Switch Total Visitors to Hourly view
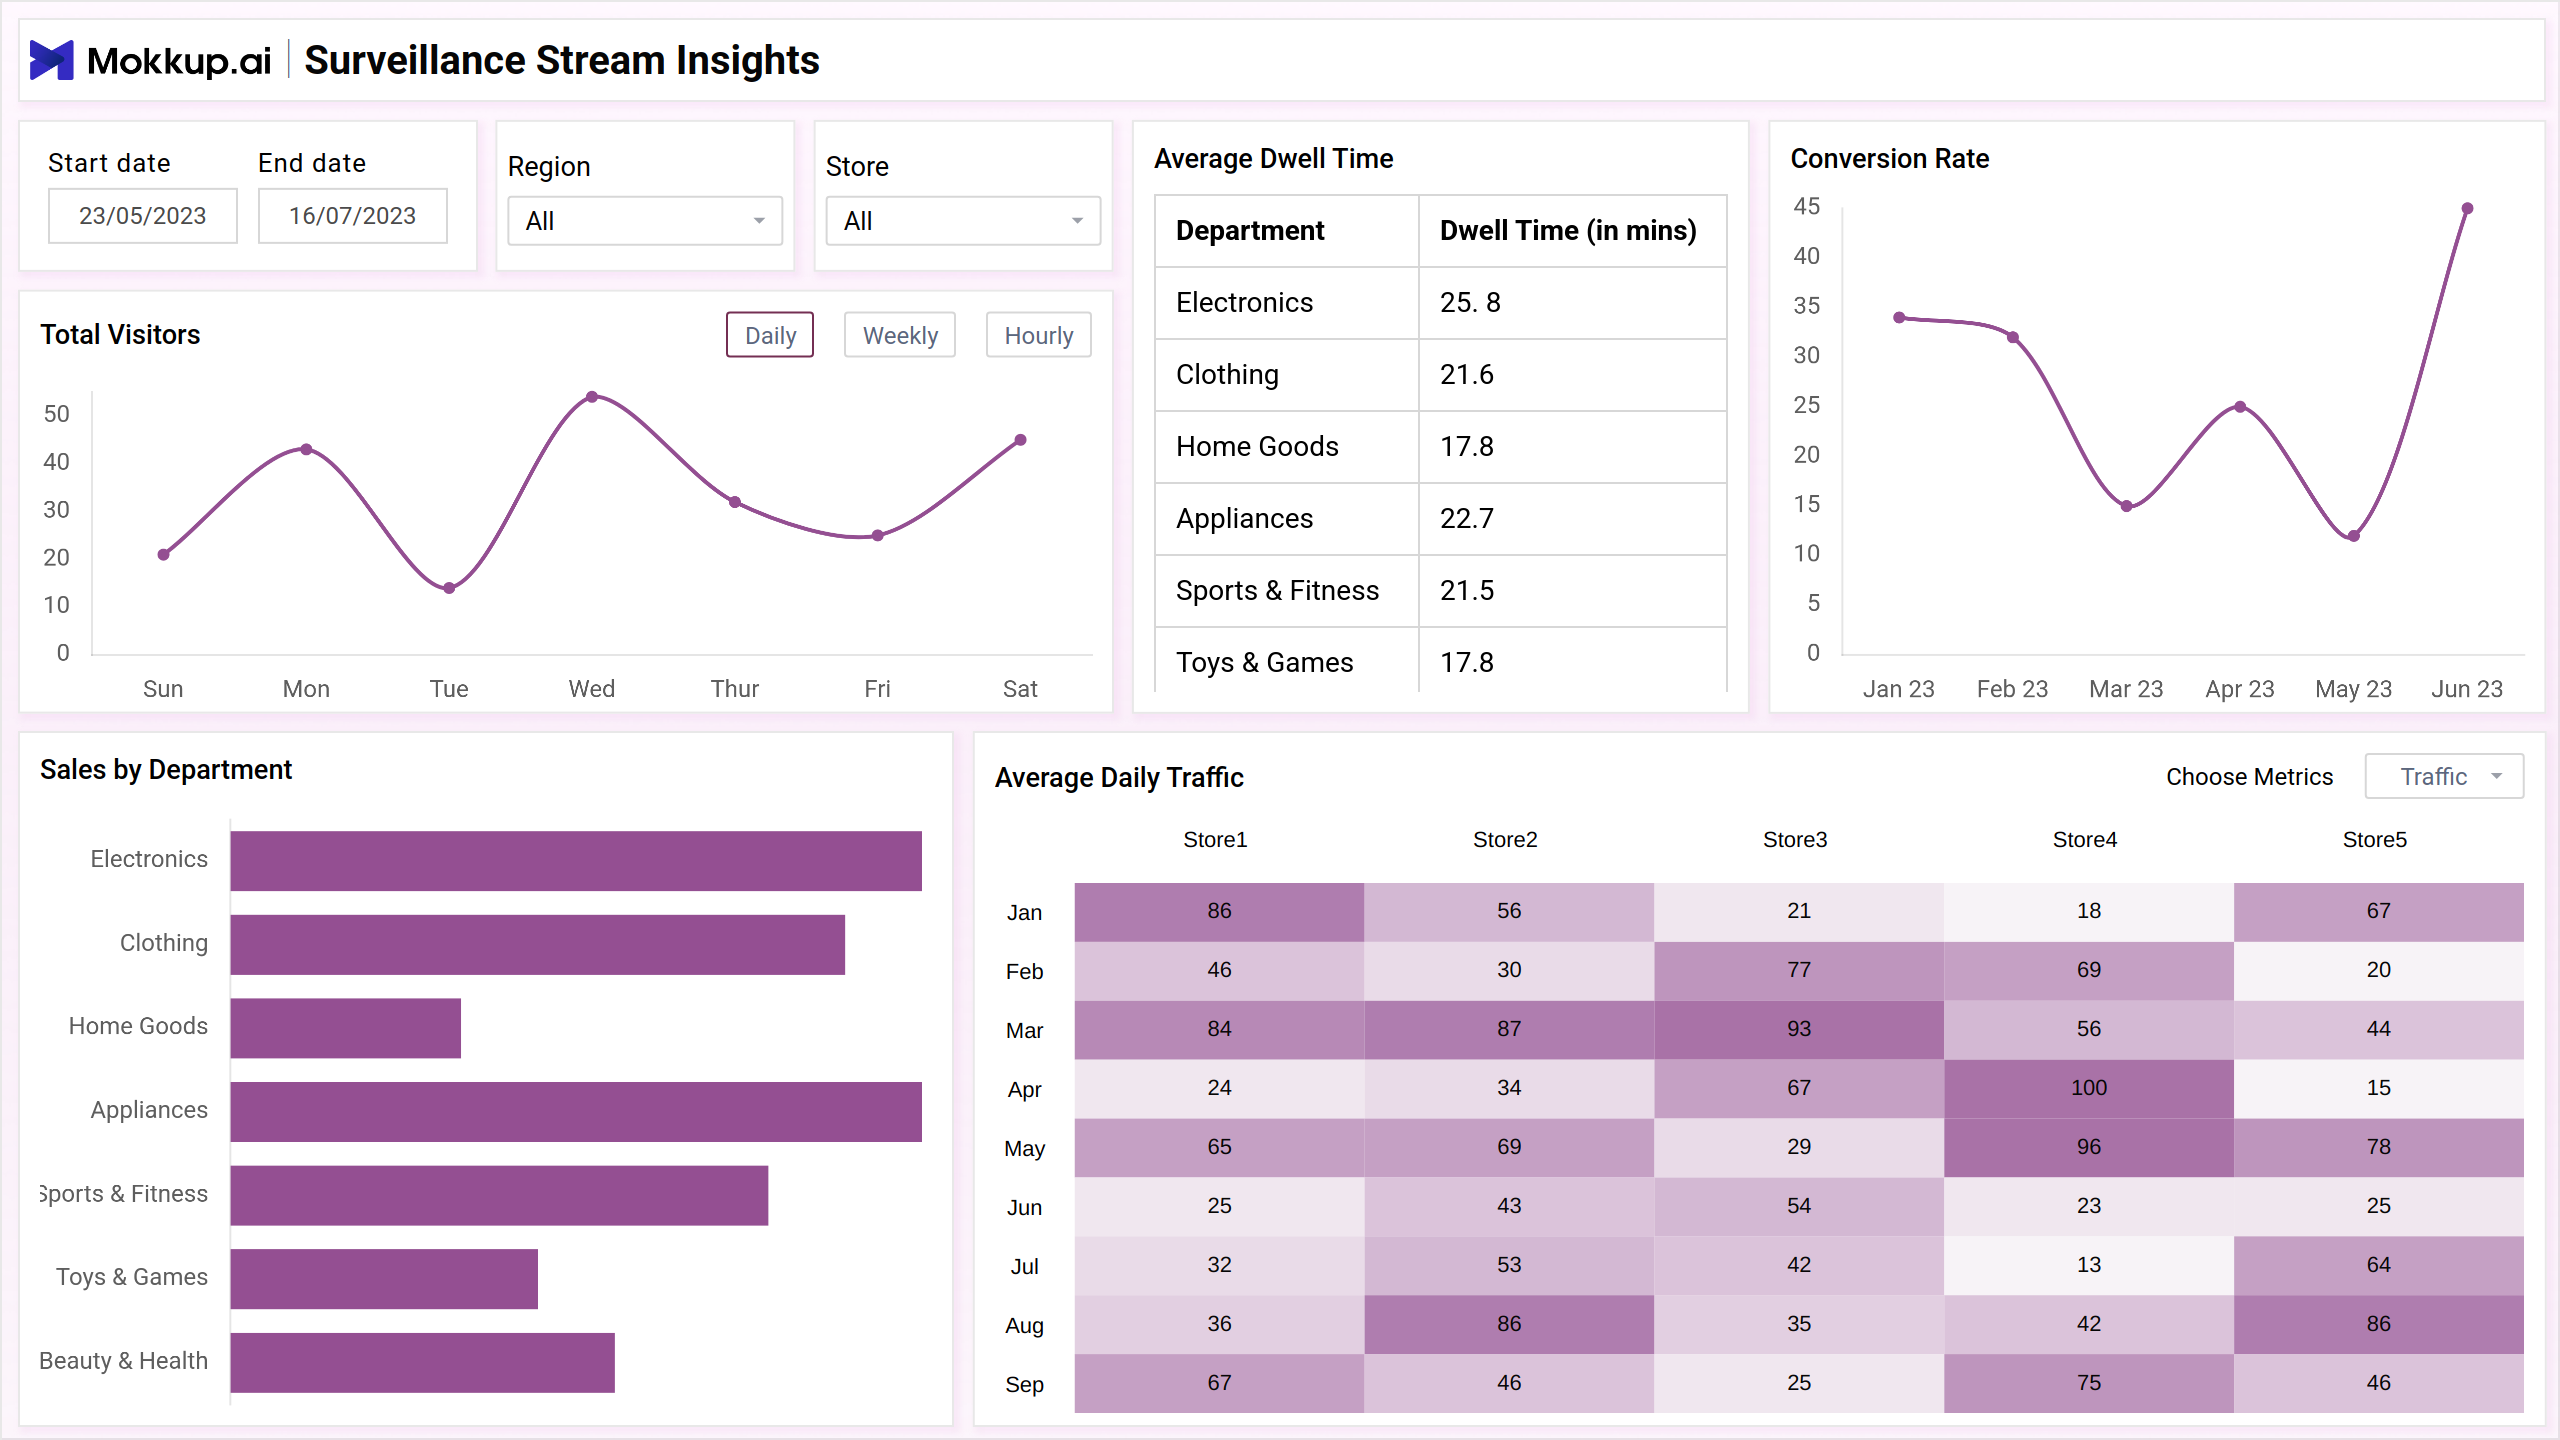The height and width of the screenshot is (1440, 2560). click(1039, 335)
